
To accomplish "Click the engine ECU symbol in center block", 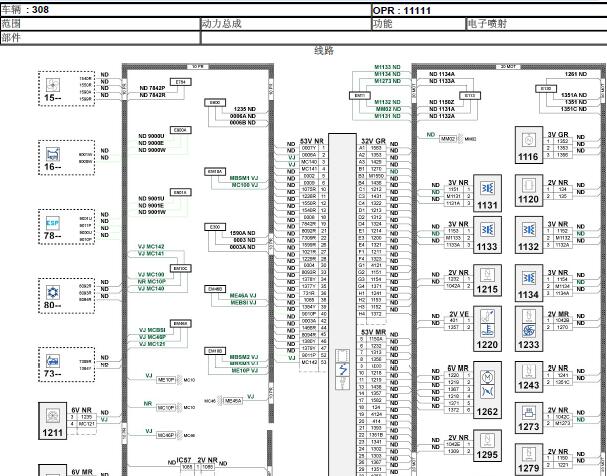I will pyautogui.click(x=343, y=369).
